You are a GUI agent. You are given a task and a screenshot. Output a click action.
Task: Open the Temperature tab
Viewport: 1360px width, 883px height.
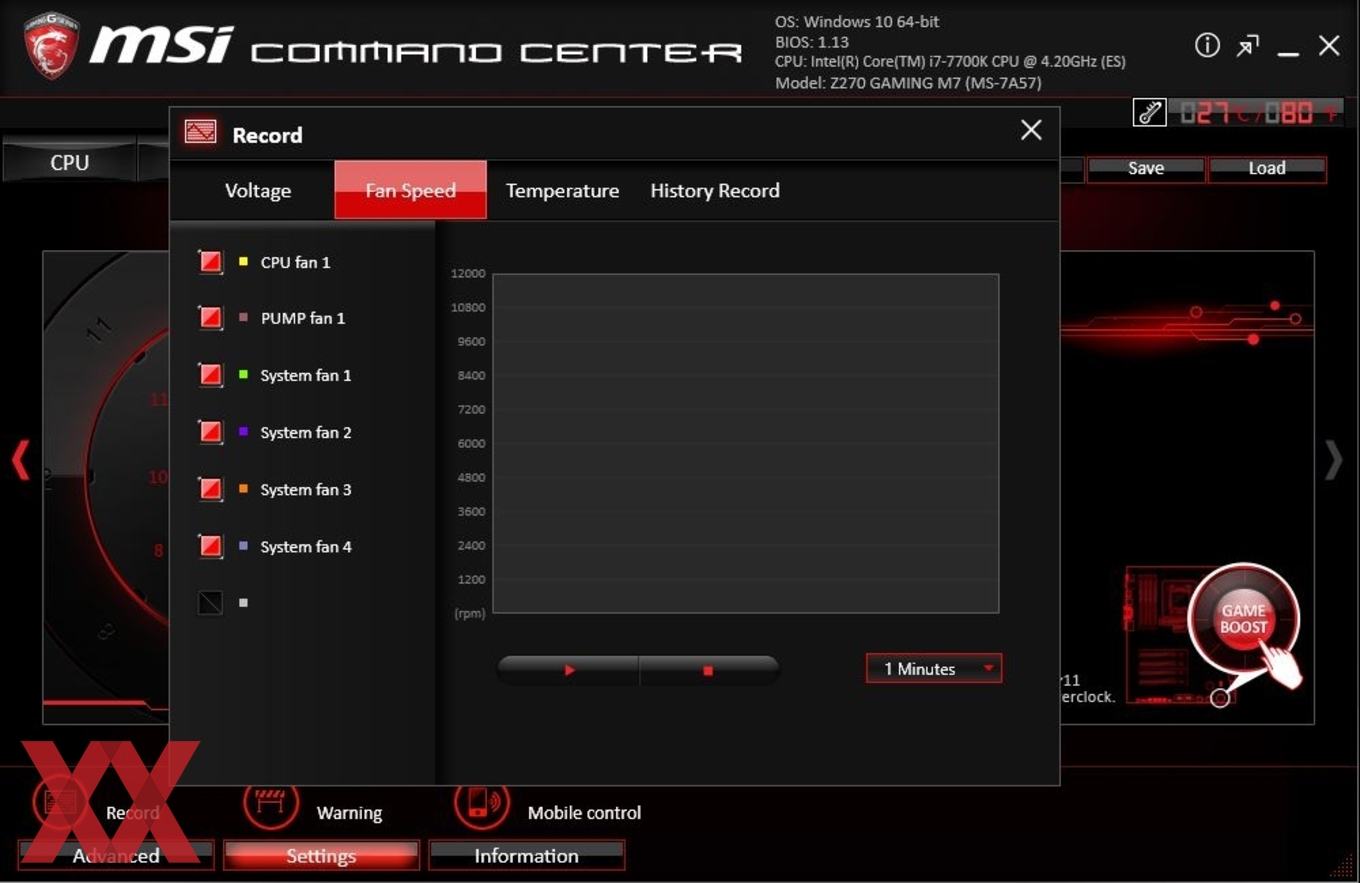coord(562,190)
